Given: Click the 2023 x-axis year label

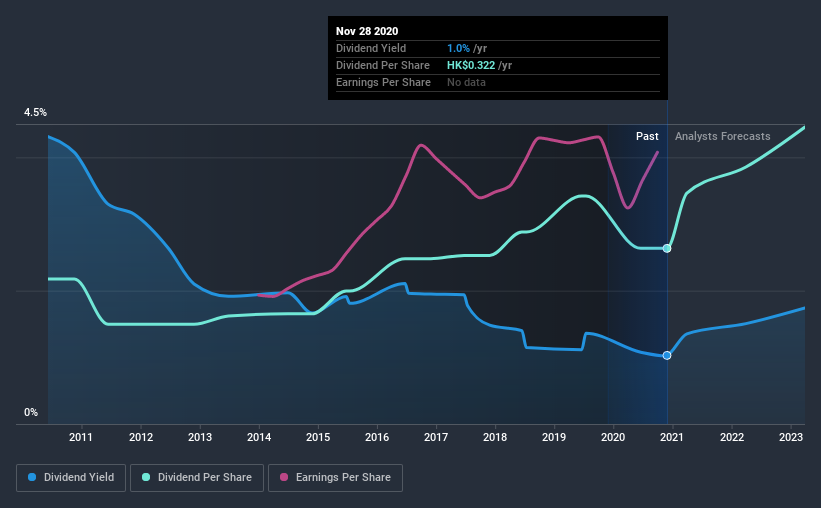Looking at the screenshot, I should coord(791,437).
